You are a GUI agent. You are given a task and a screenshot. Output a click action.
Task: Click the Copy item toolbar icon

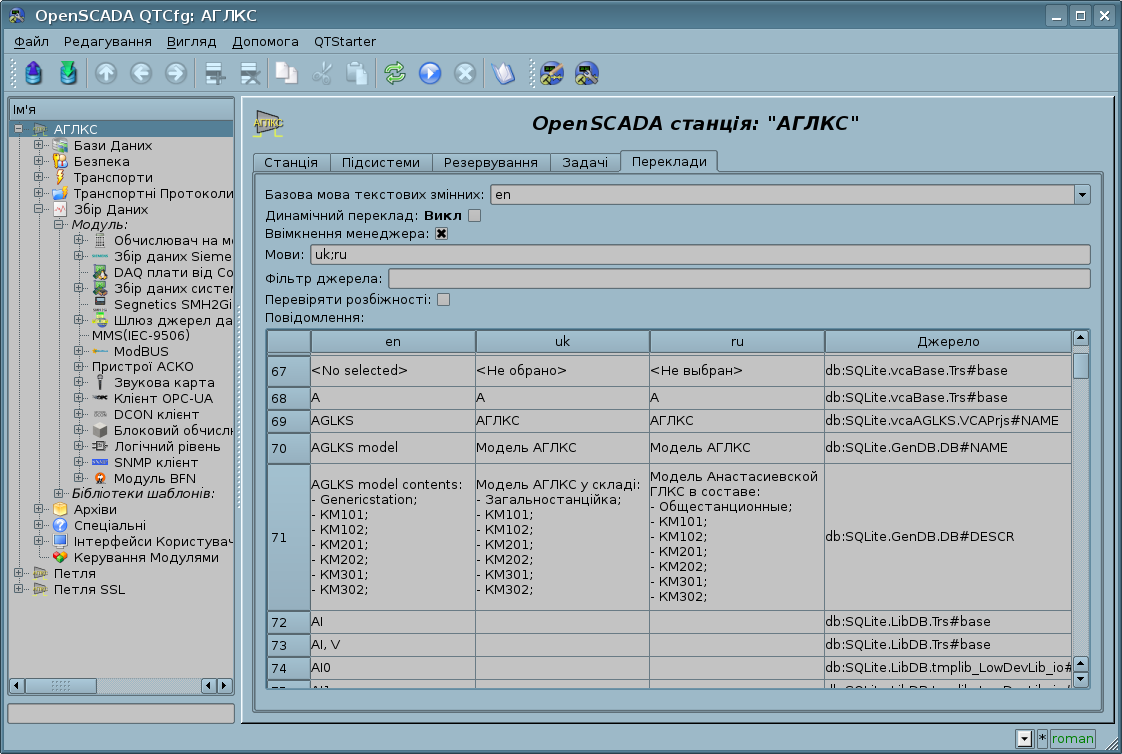(x=286, y=73)
